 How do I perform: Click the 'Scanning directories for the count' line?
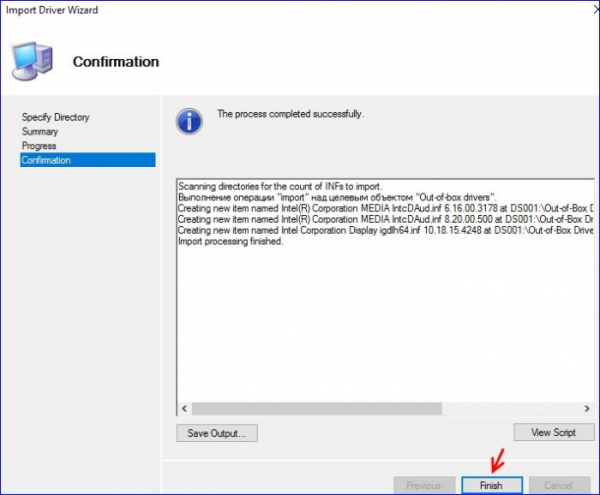(280, 187)
